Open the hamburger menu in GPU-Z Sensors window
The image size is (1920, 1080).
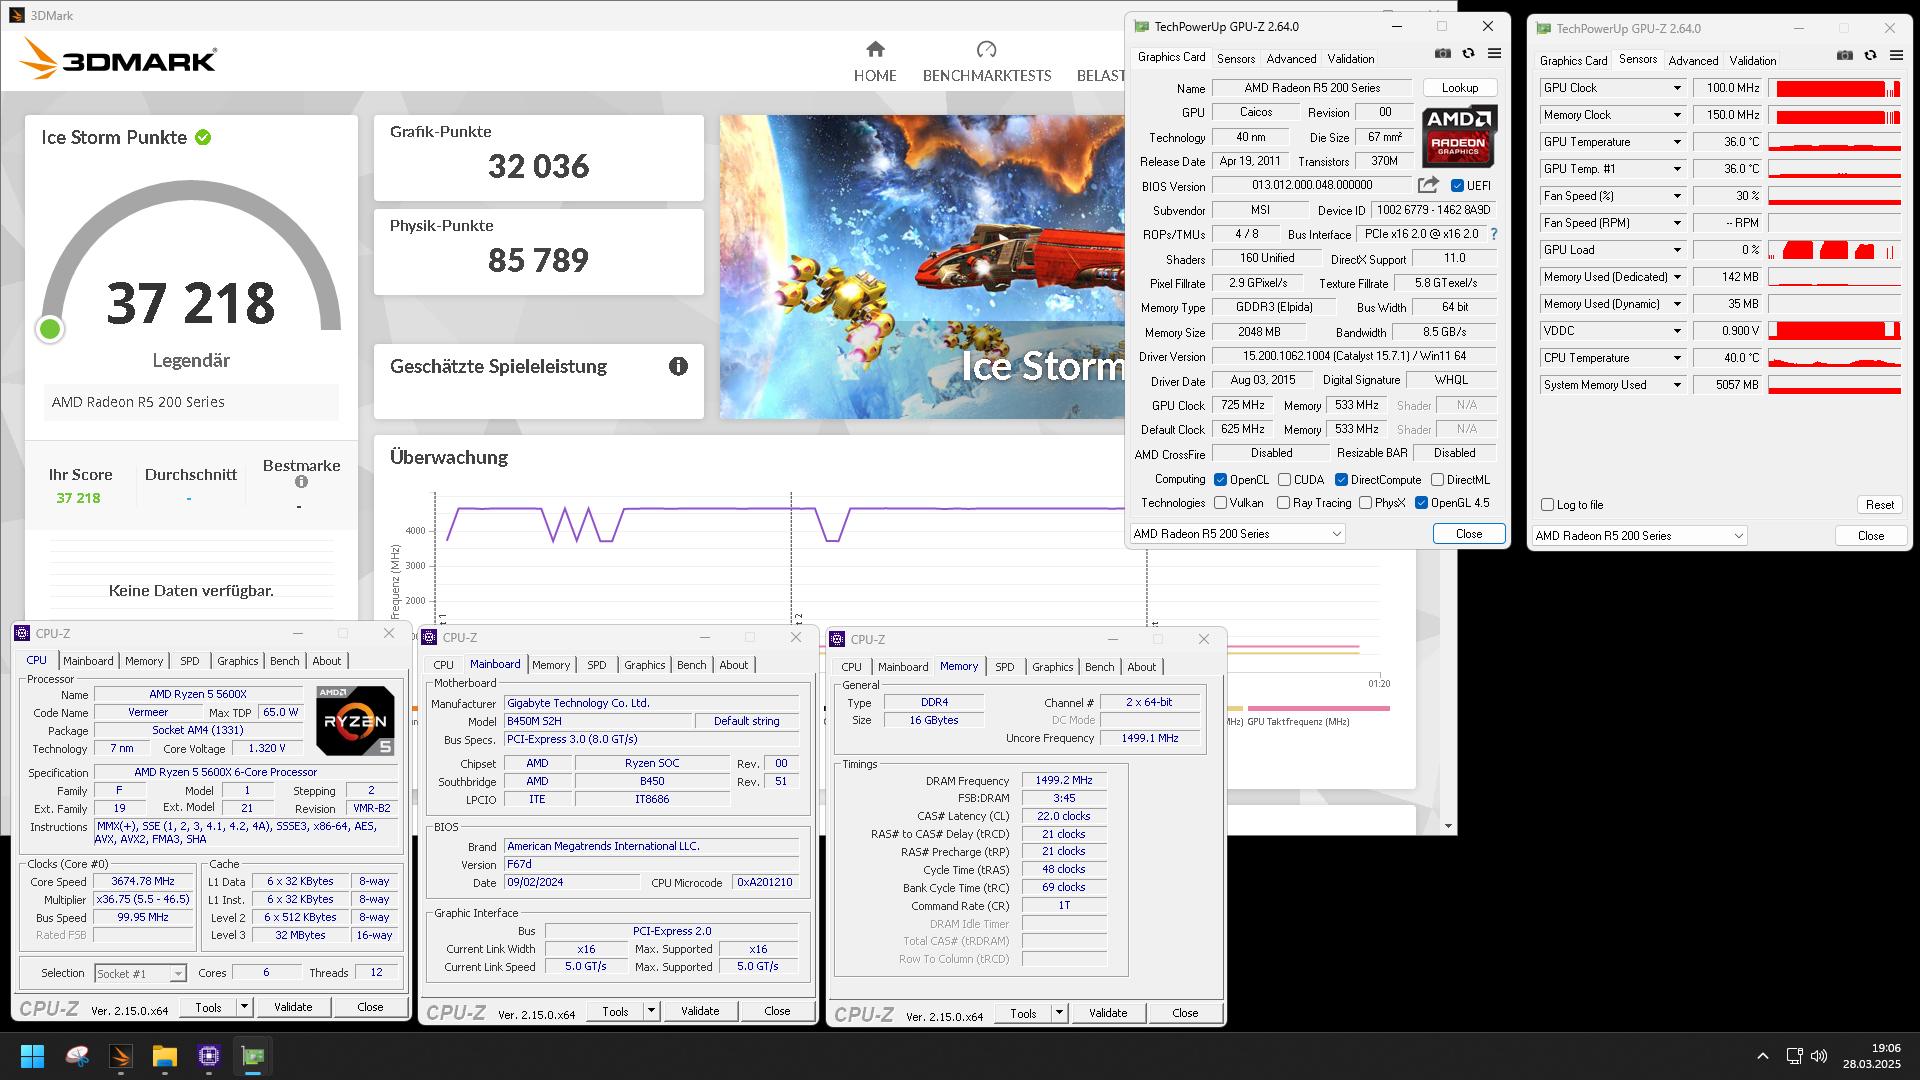pyautogui.click(x=1896, y=55)
